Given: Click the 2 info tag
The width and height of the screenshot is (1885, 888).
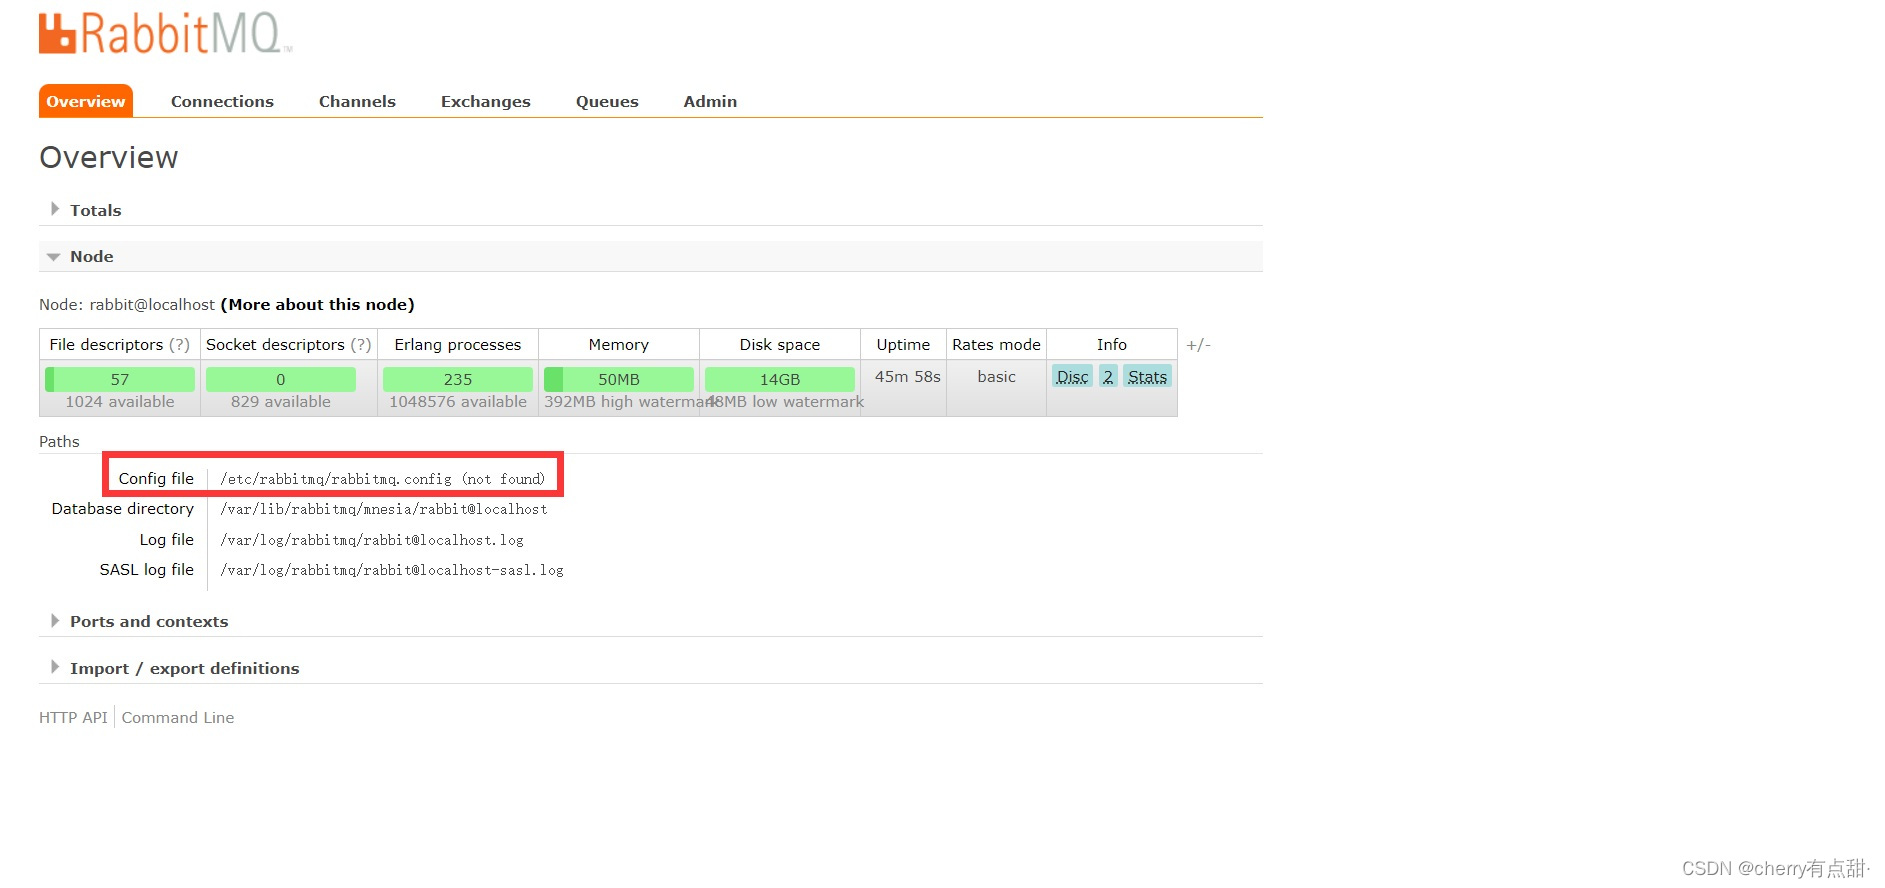Looking at the screenshot, I should (x=1108, y=377).
